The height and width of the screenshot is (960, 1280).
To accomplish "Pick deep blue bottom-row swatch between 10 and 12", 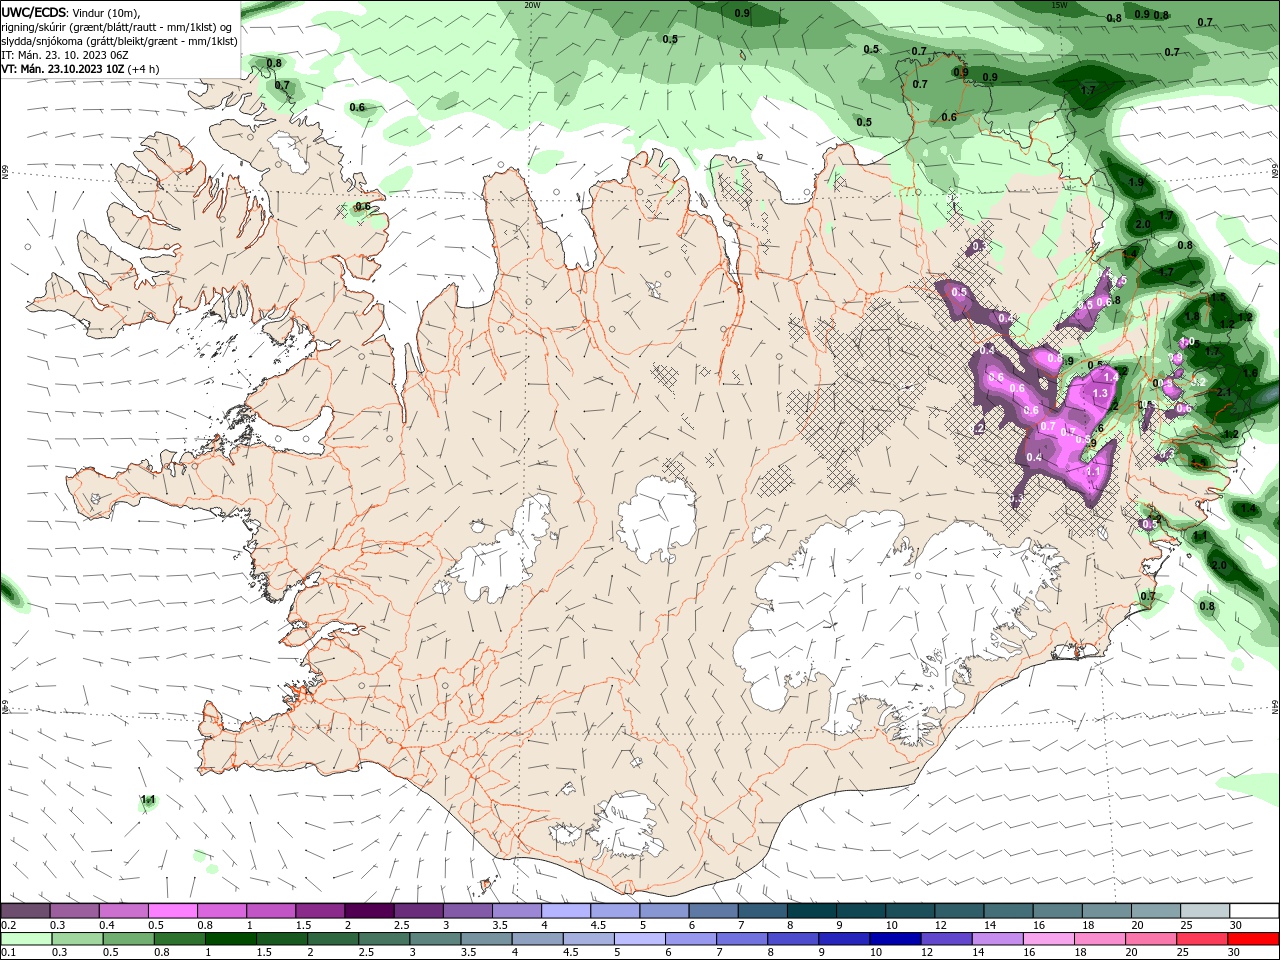I will click(895, 939).
